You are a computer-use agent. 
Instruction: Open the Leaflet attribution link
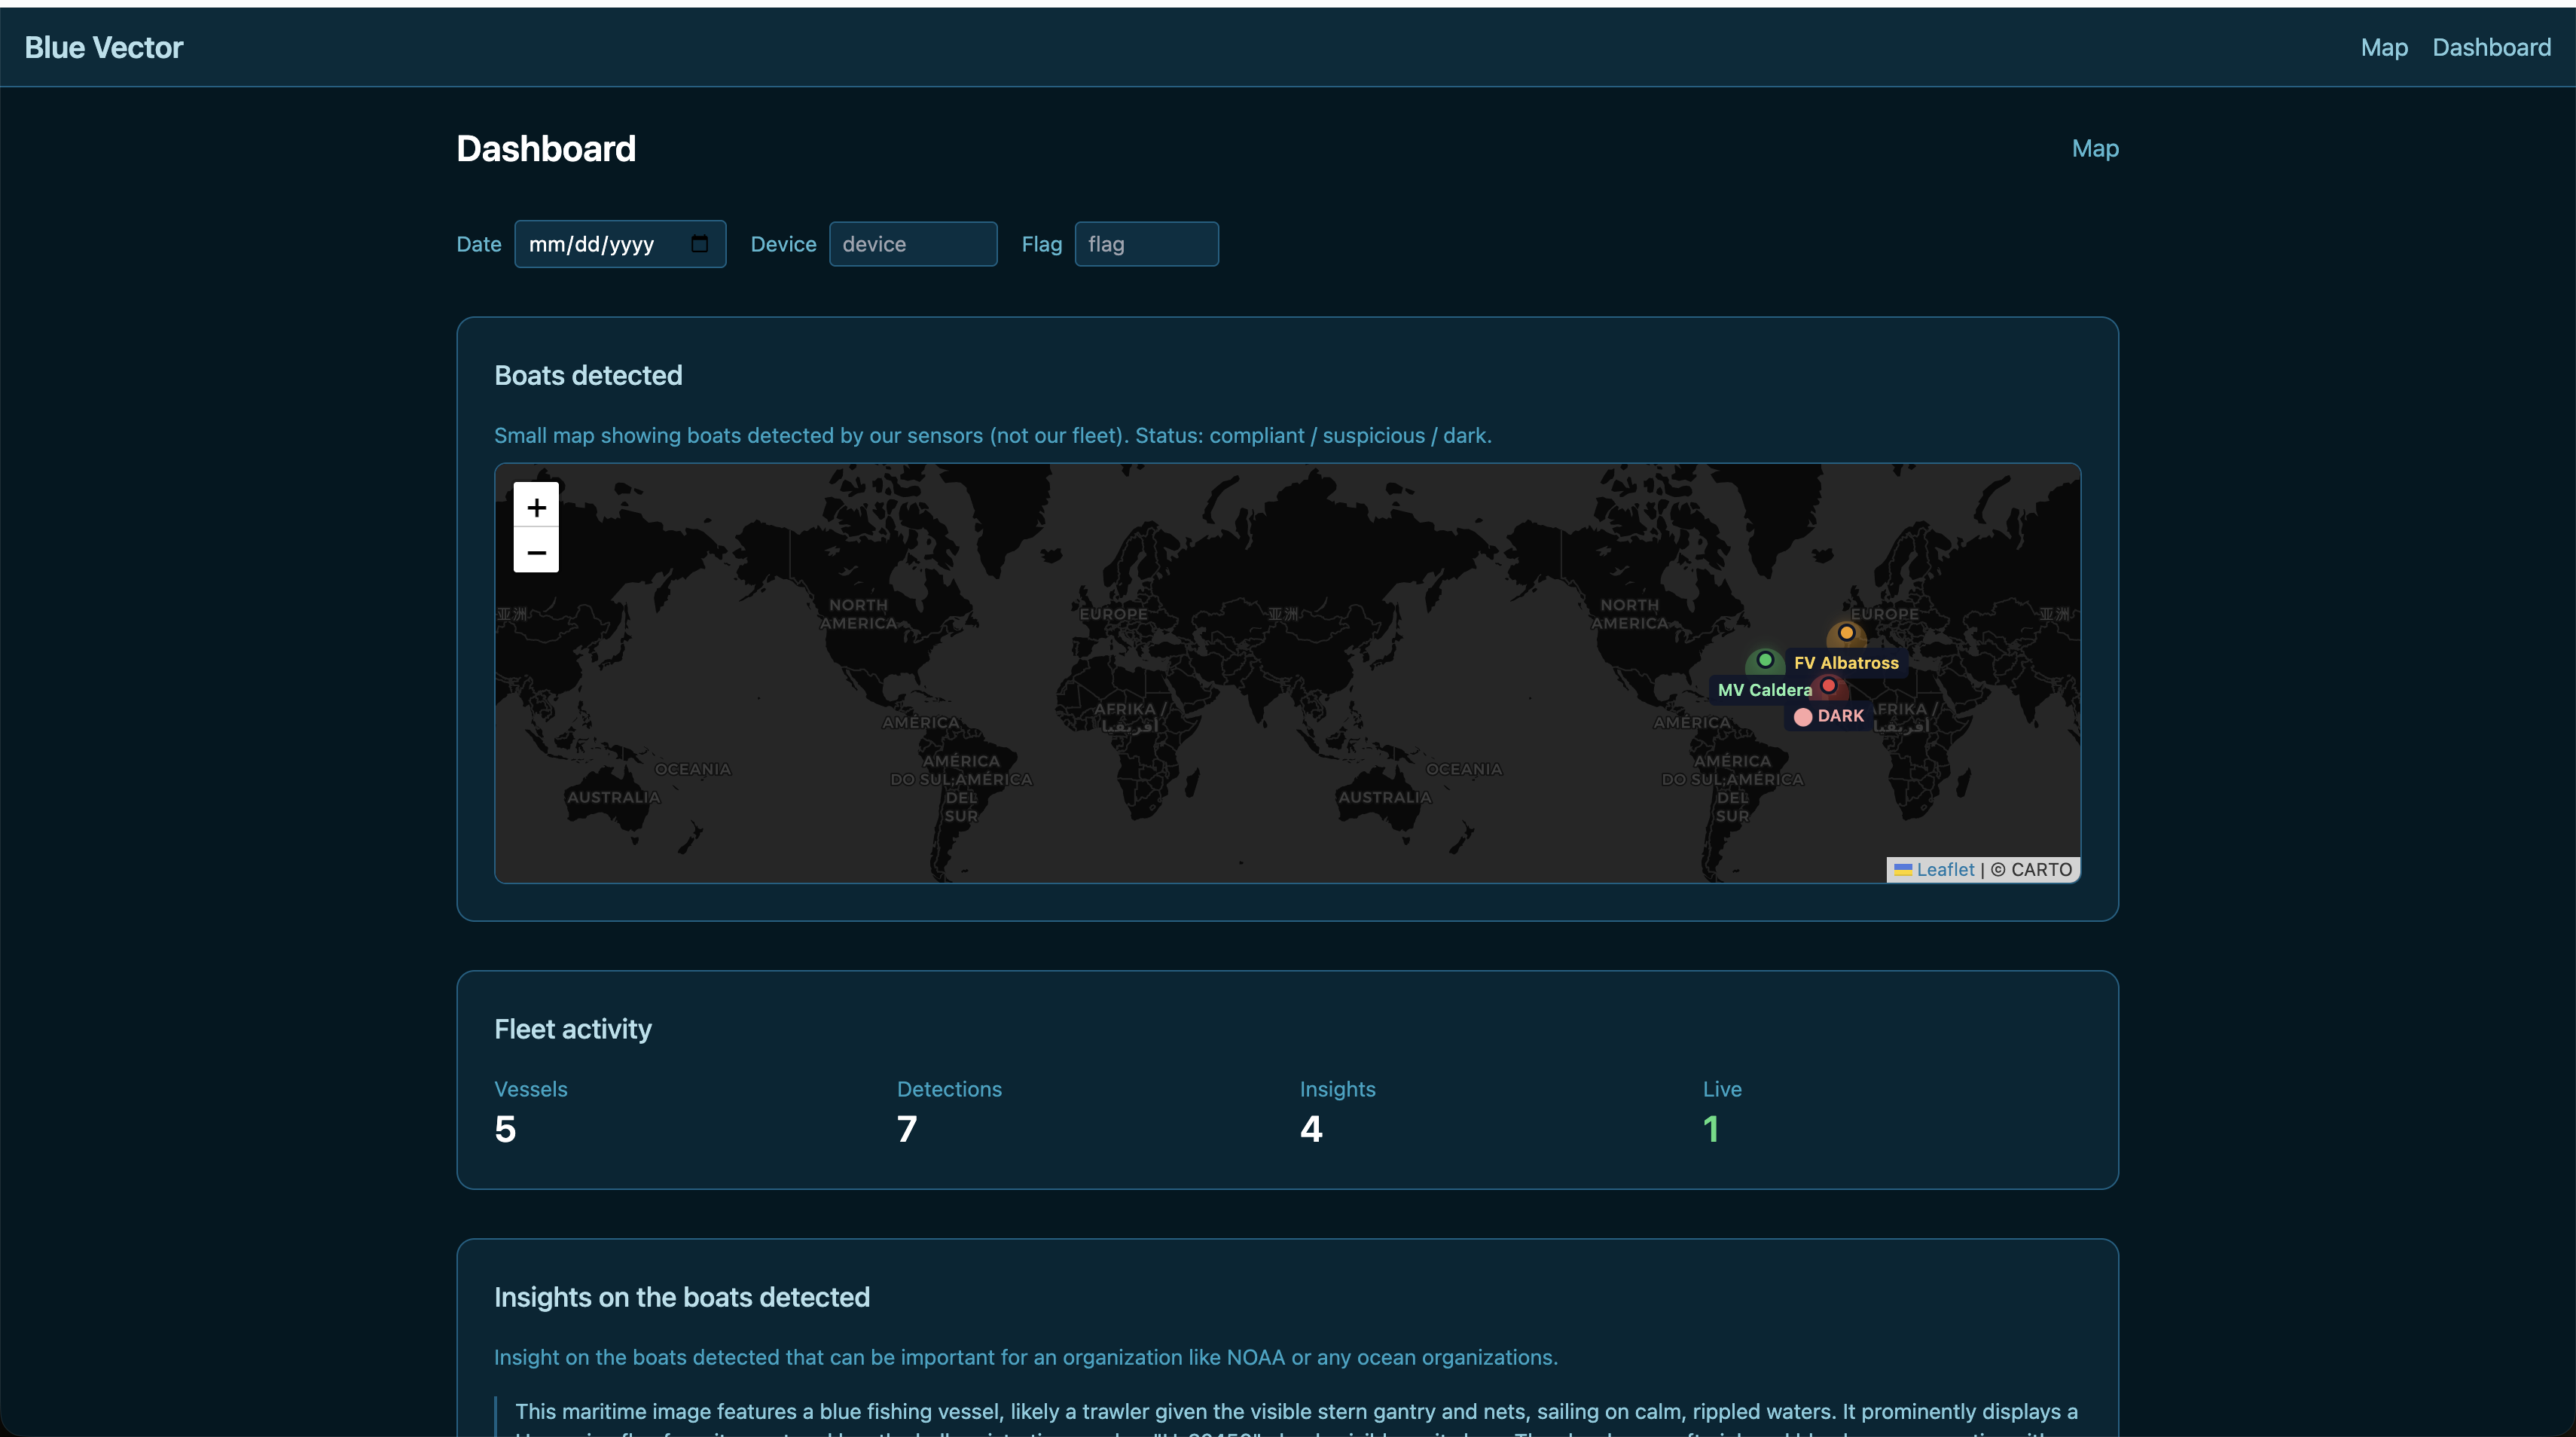[1945, 869]
